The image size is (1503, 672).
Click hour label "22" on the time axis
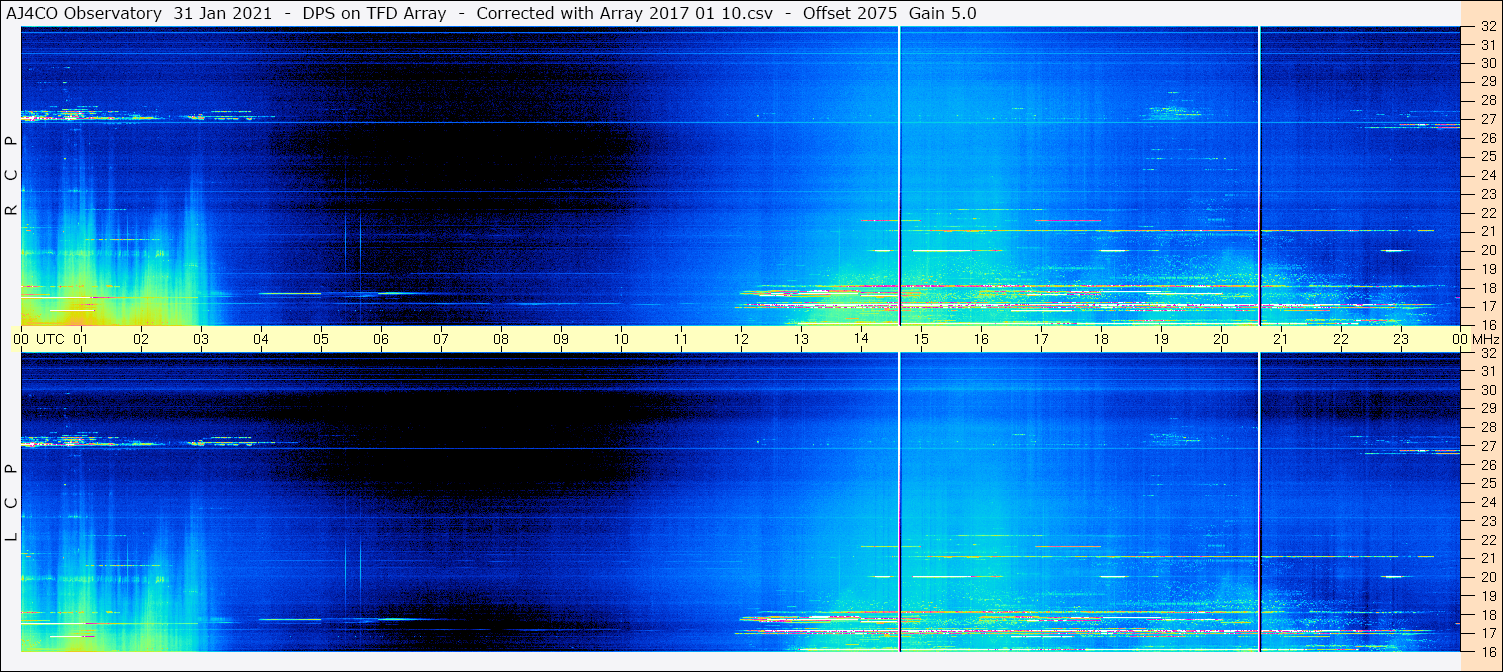[1341, 339]
